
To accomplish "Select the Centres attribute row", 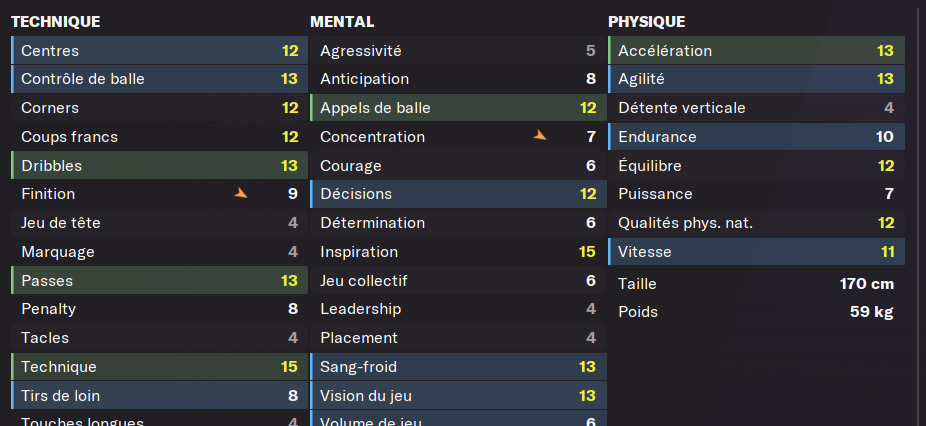I will point(159,51).
